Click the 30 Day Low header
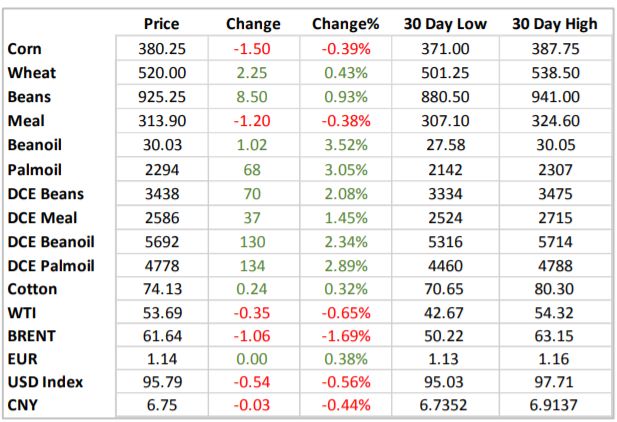 click(x=447, y=24)
